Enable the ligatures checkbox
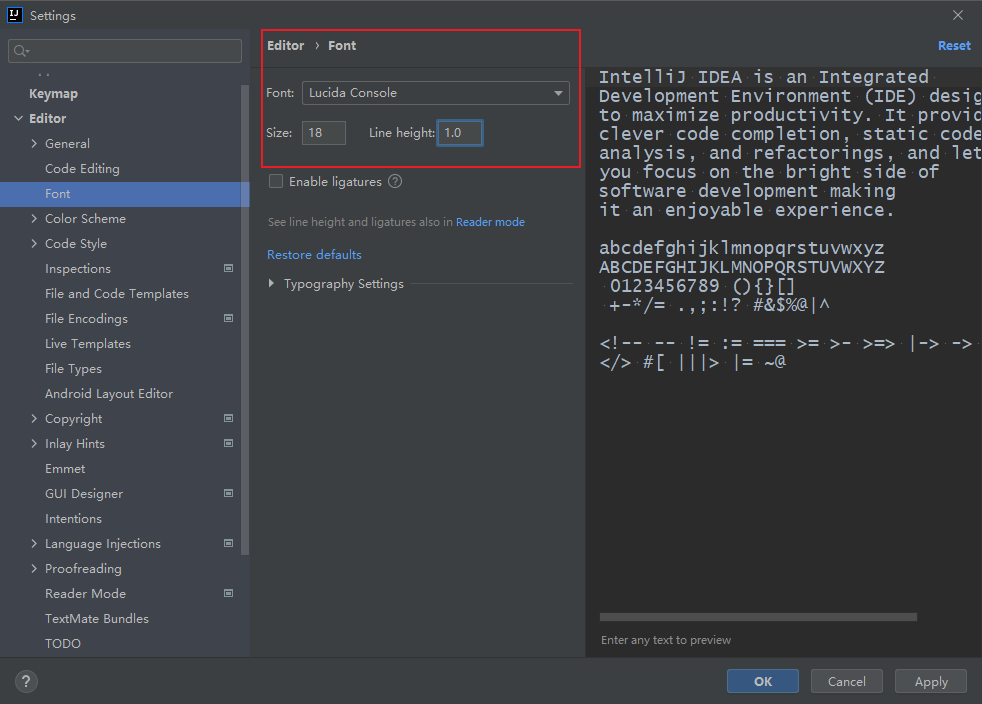Viewport: 982px width, 704px height. [x=276, y=182]
